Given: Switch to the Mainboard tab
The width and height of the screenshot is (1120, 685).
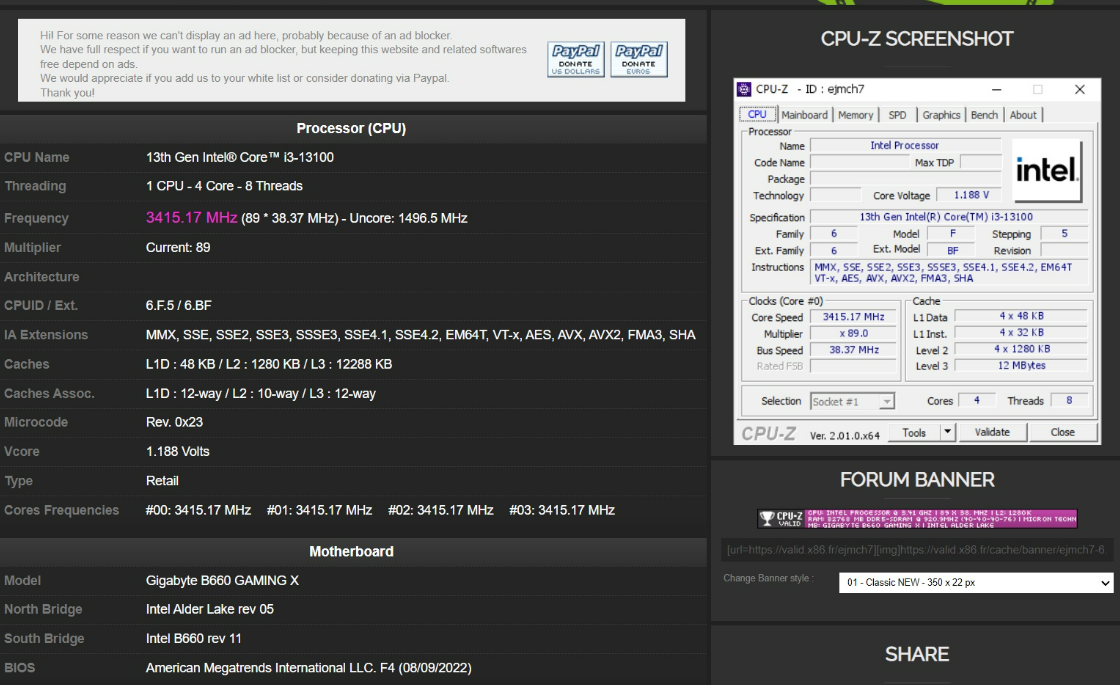Looking at the screenshot, I should (804, 115).
